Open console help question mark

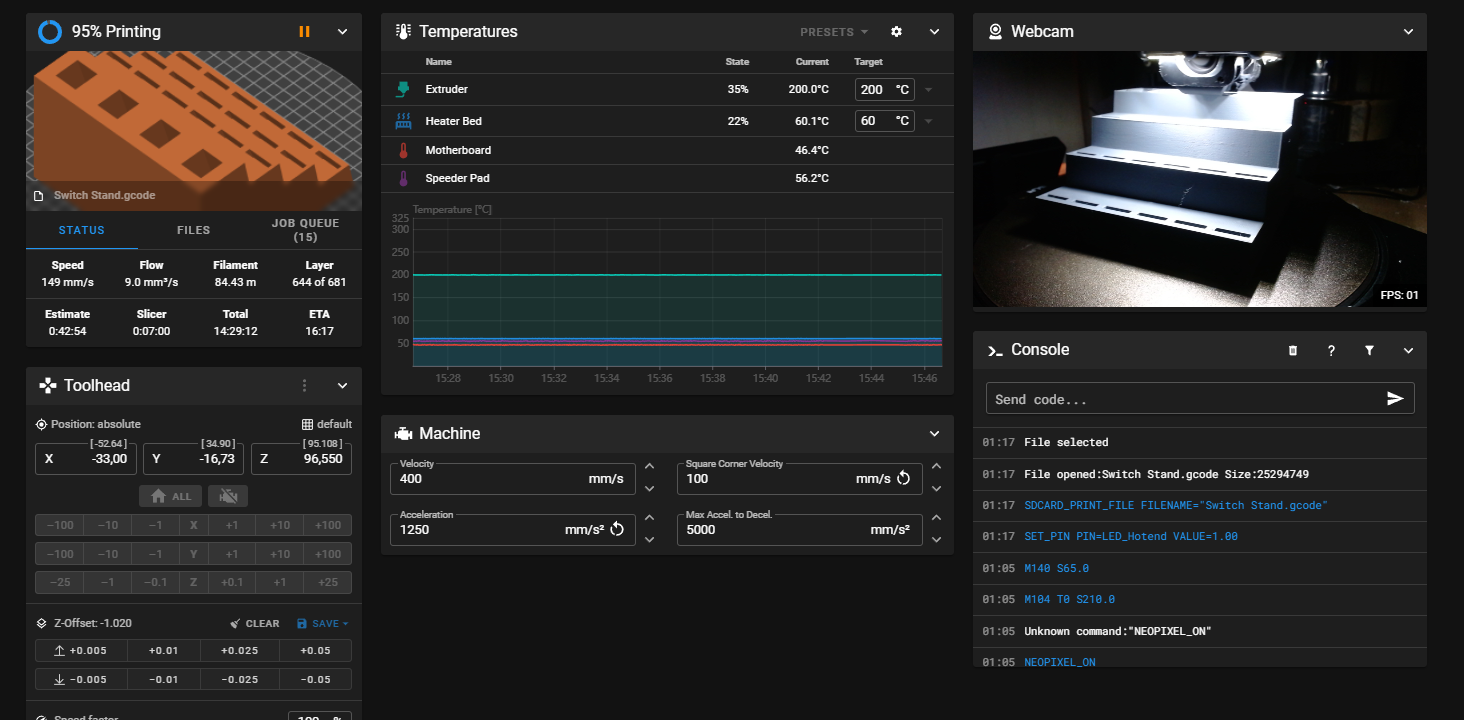point(1331,351)
